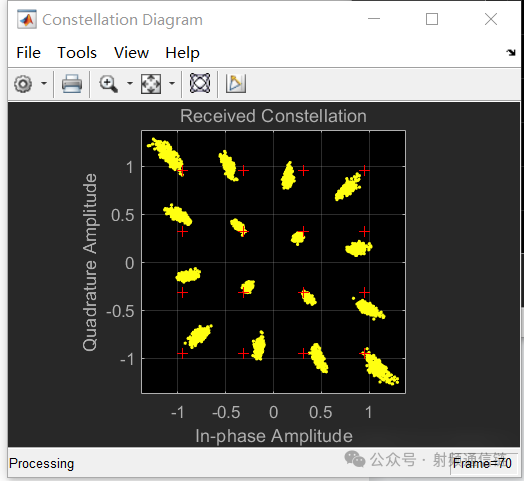The width and height of the screenshot is (524, 481).
Task: Open the Tools menu
Action: 77,53
